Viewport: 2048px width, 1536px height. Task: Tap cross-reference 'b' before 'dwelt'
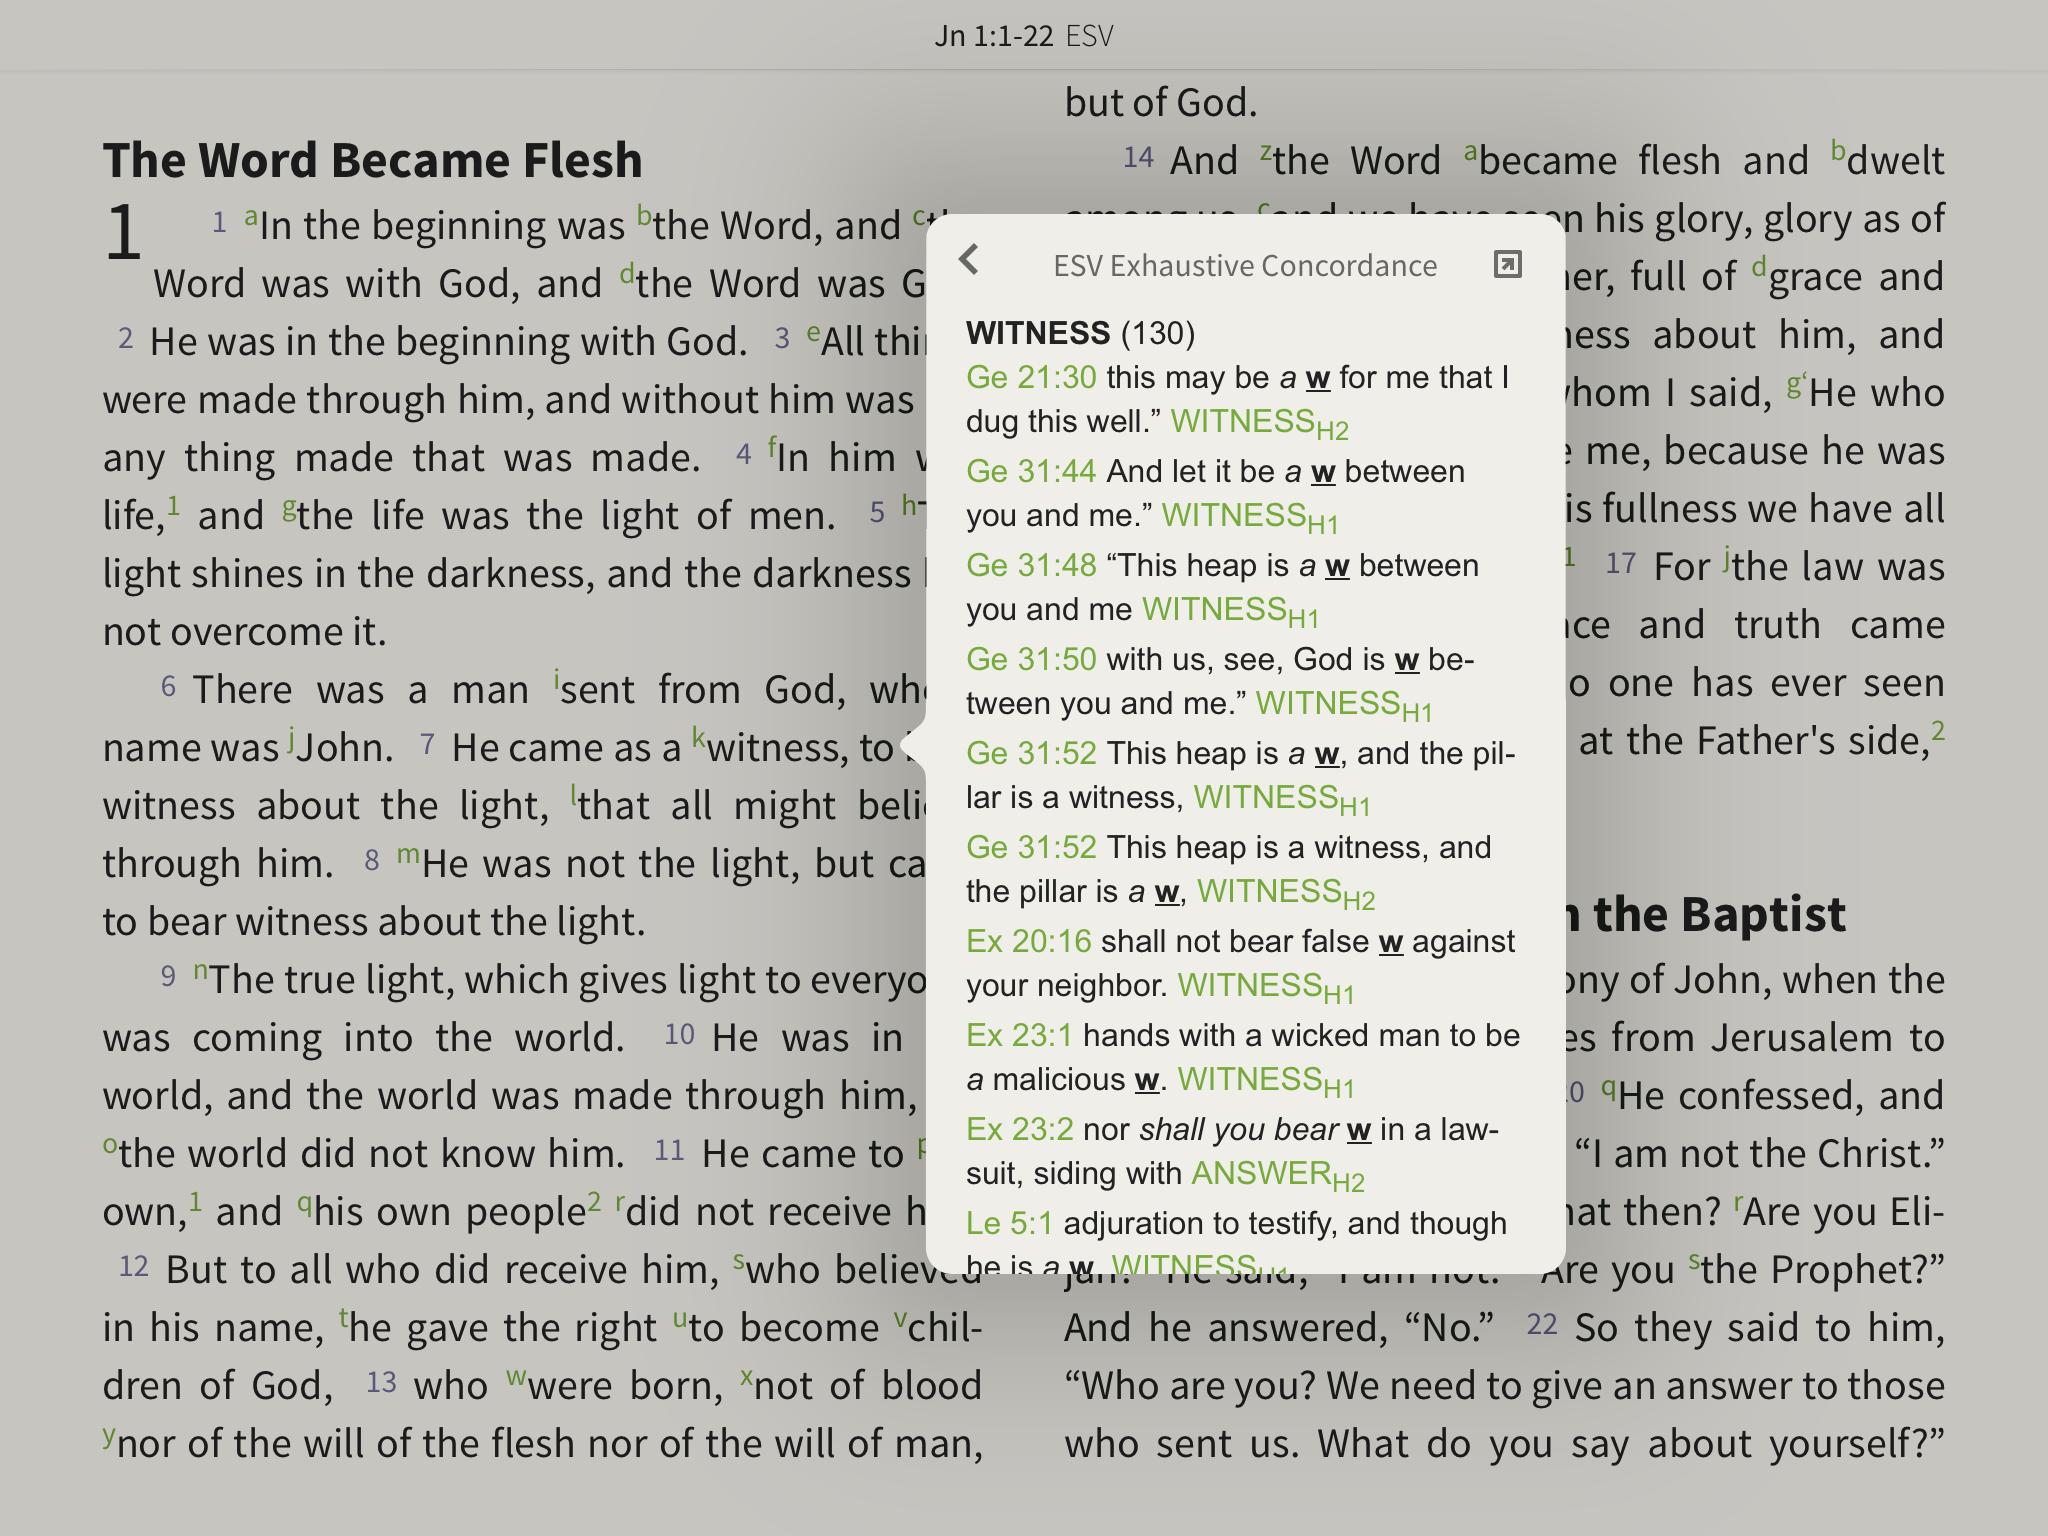click(x=1838, y=150)
